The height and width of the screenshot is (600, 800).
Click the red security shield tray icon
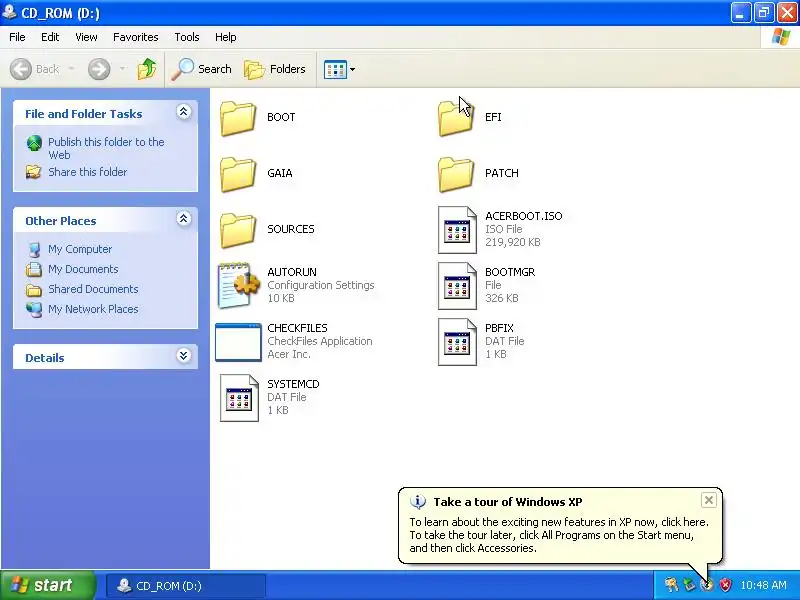tap(725, 585)
